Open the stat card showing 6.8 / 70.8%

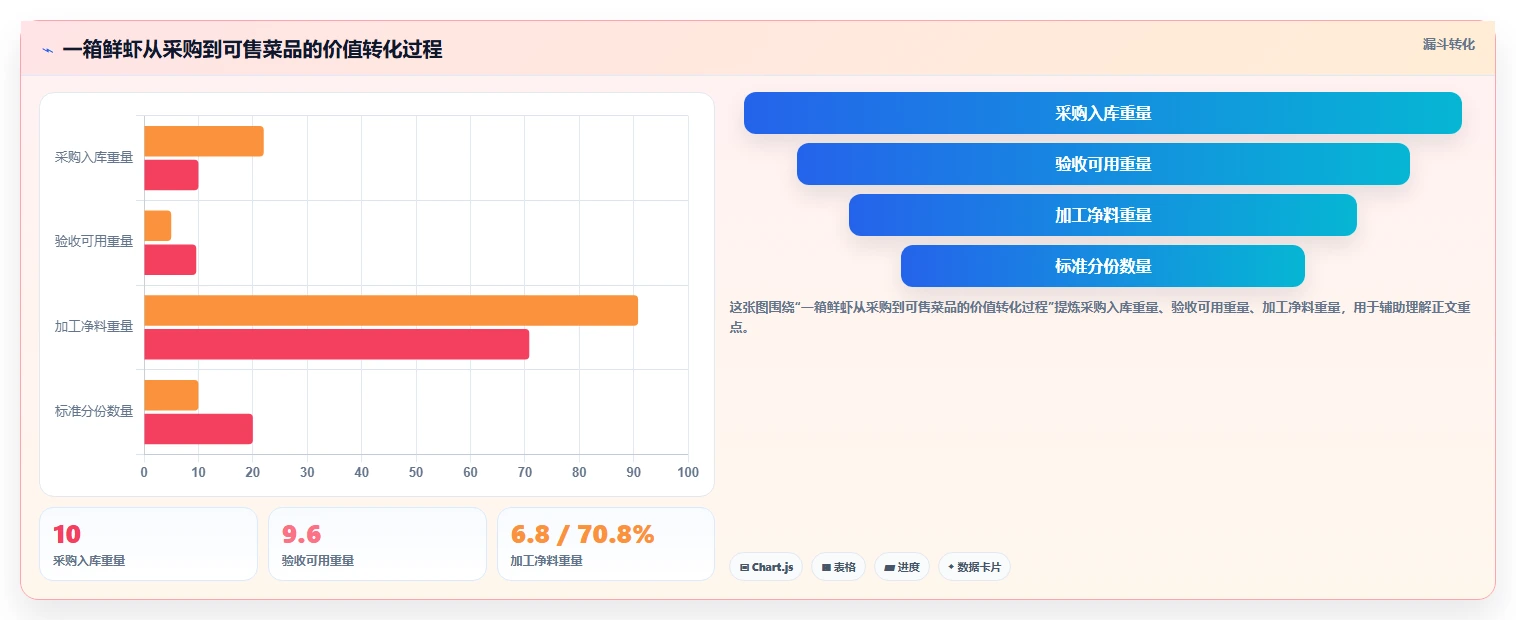(x=606, y=544)
